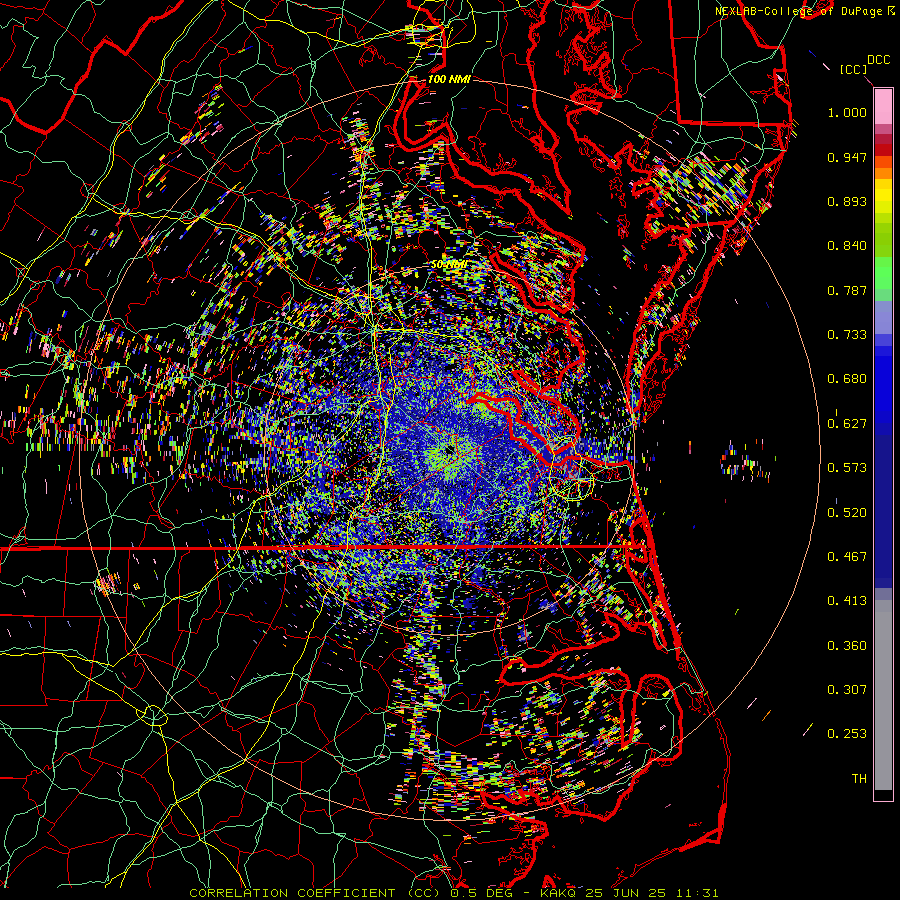
Task: Select the 0.893 legend value
Action: (847, 201)
